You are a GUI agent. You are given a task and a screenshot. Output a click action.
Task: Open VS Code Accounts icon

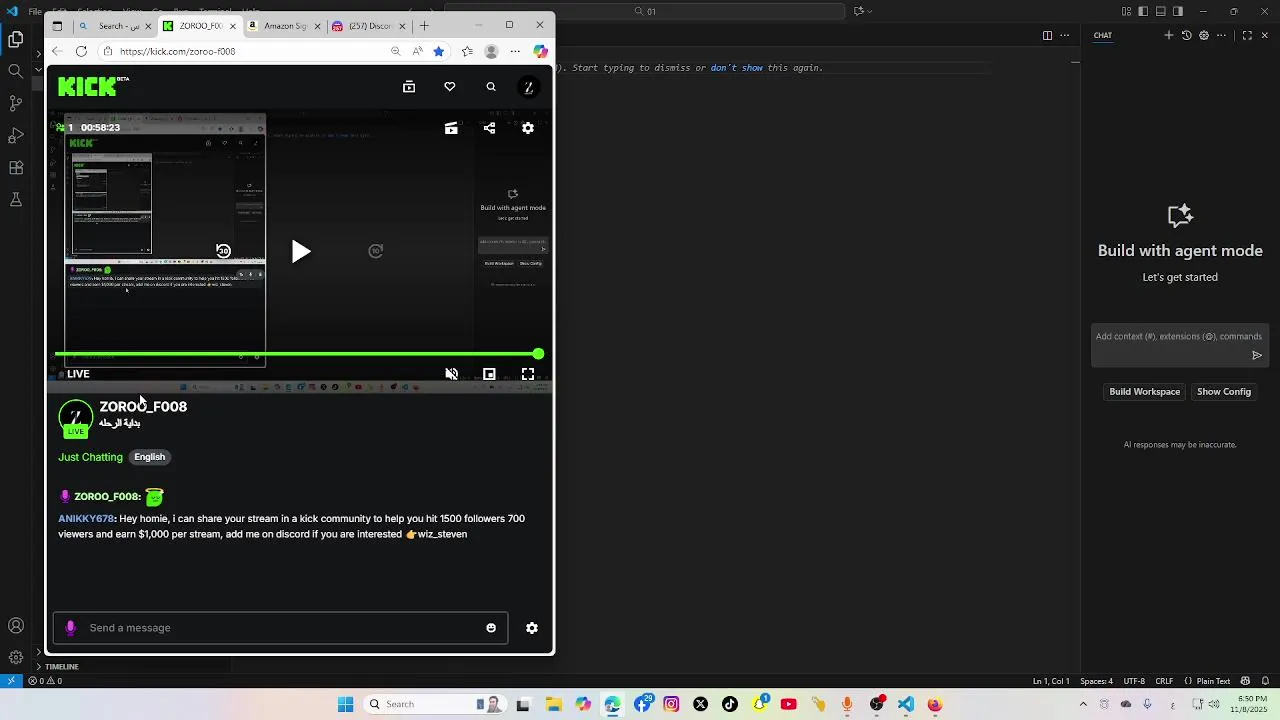click(16, 626)
